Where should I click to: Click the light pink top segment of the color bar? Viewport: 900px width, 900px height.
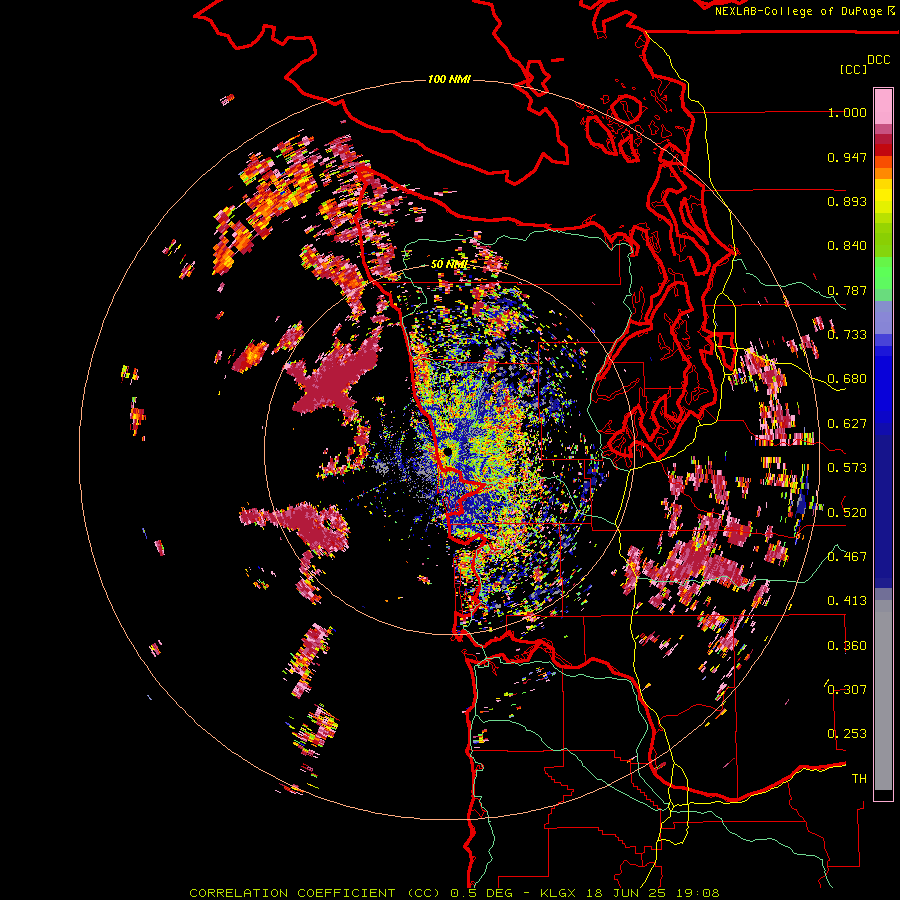[883, 106]
